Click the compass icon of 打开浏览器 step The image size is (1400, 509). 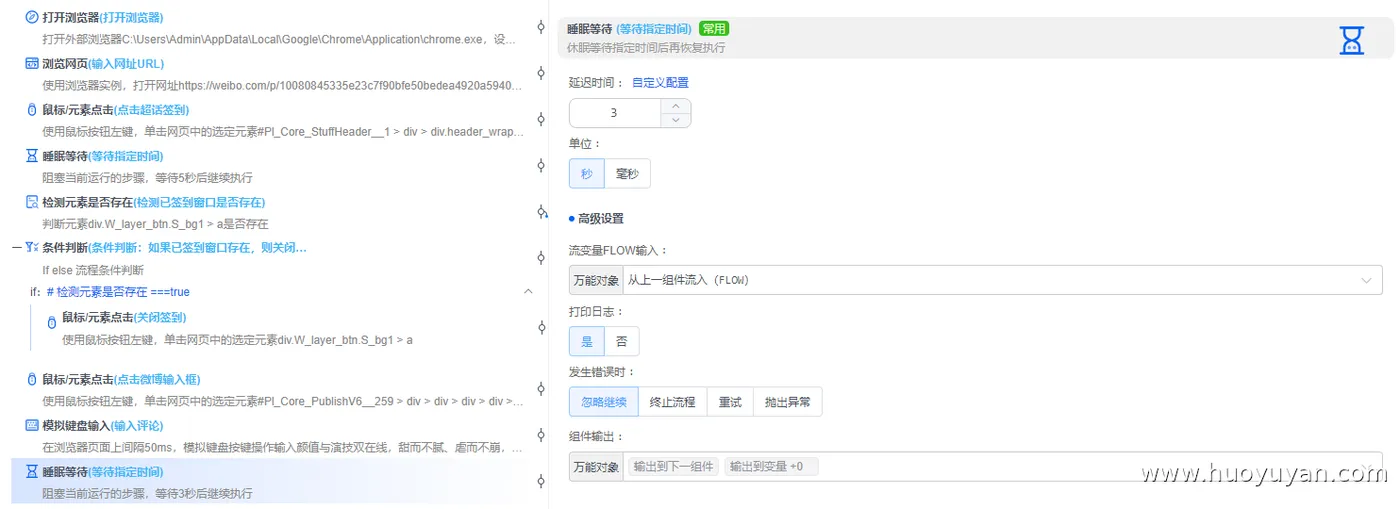pyautogui.click(x=32, y=17)
